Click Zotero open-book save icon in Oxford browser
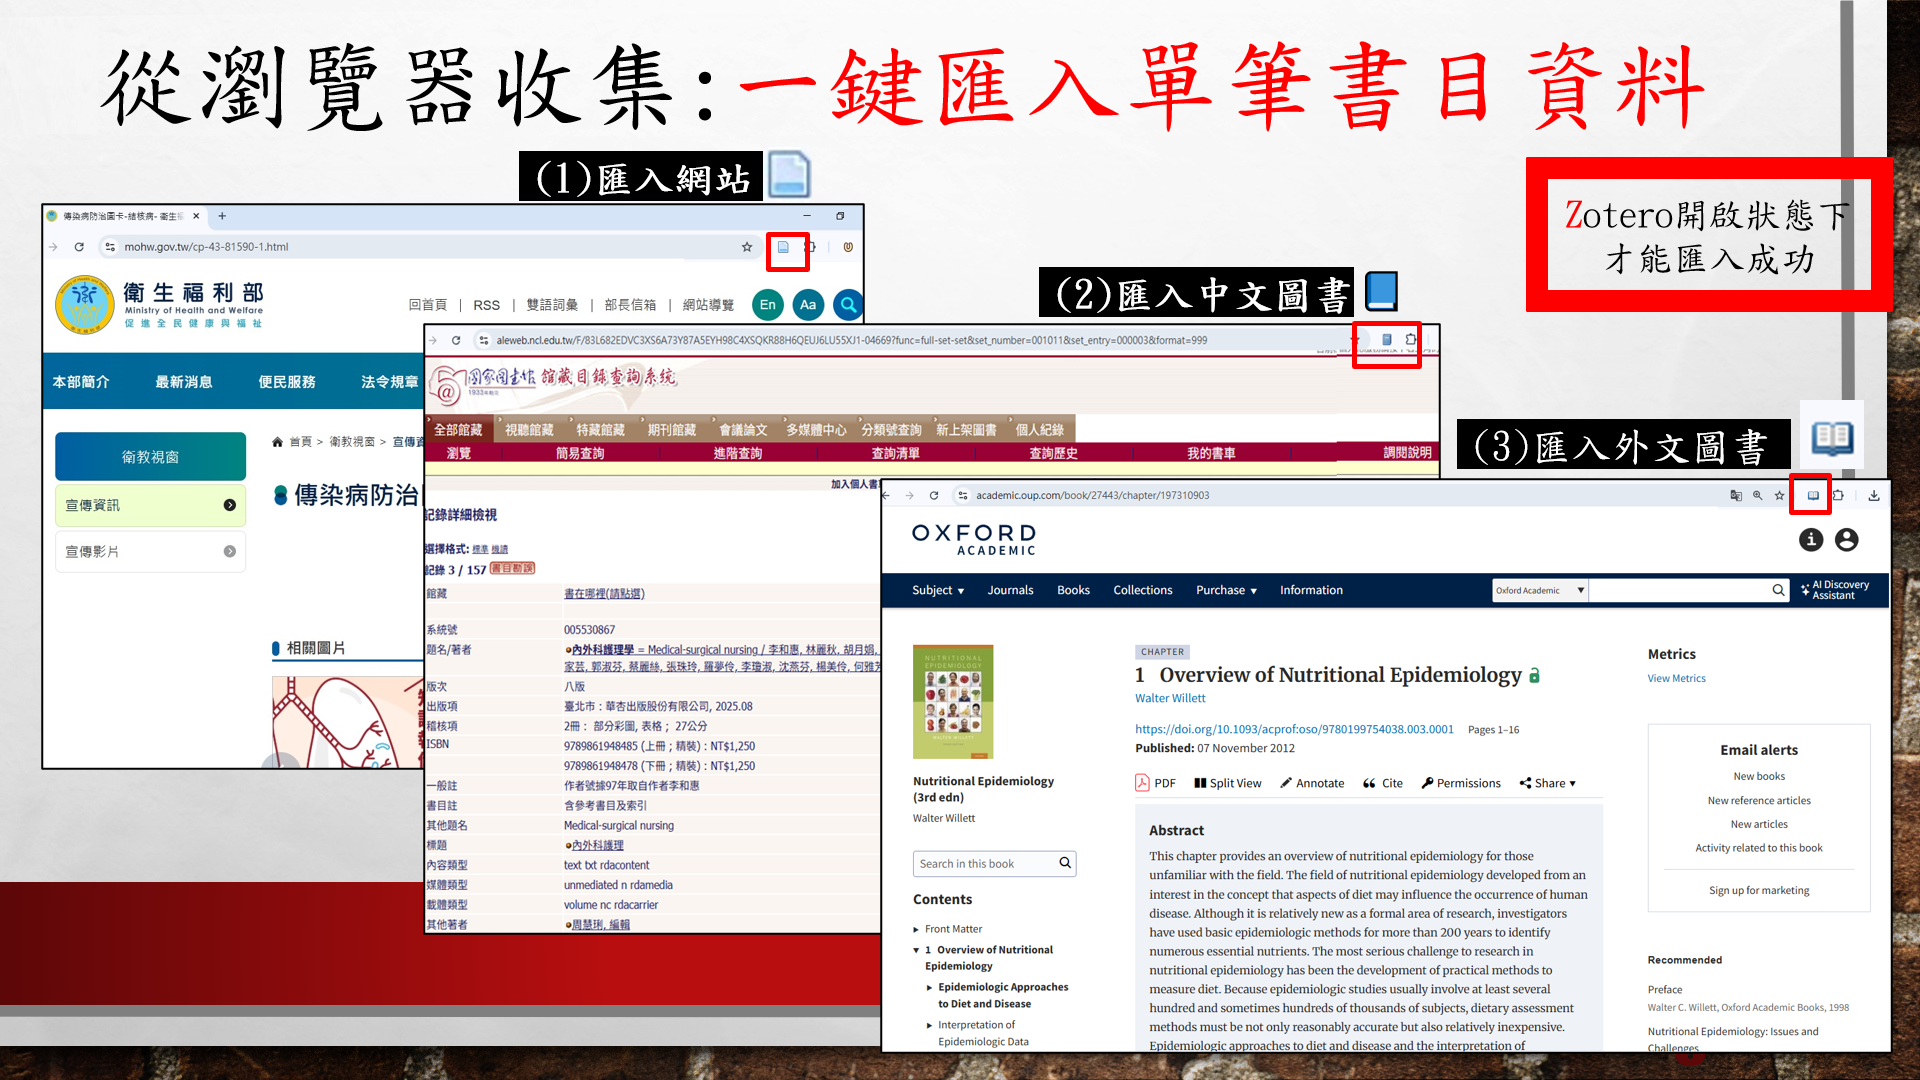Viewport: 1920px width, 1080px height. (x=1813, y=495)
